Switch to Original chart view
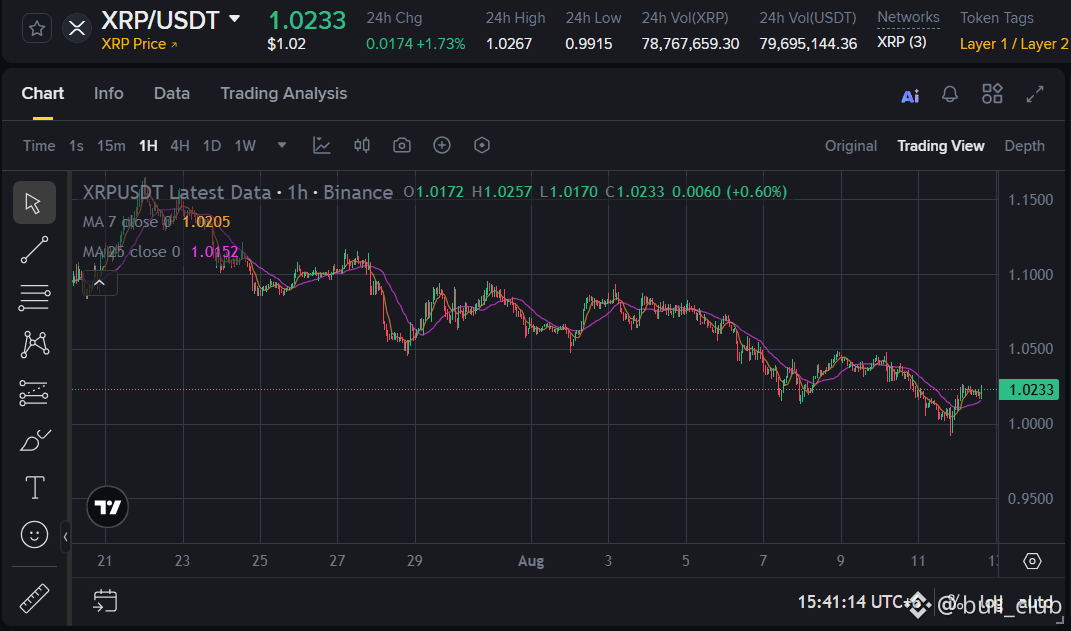 click(x=850, y=146)
